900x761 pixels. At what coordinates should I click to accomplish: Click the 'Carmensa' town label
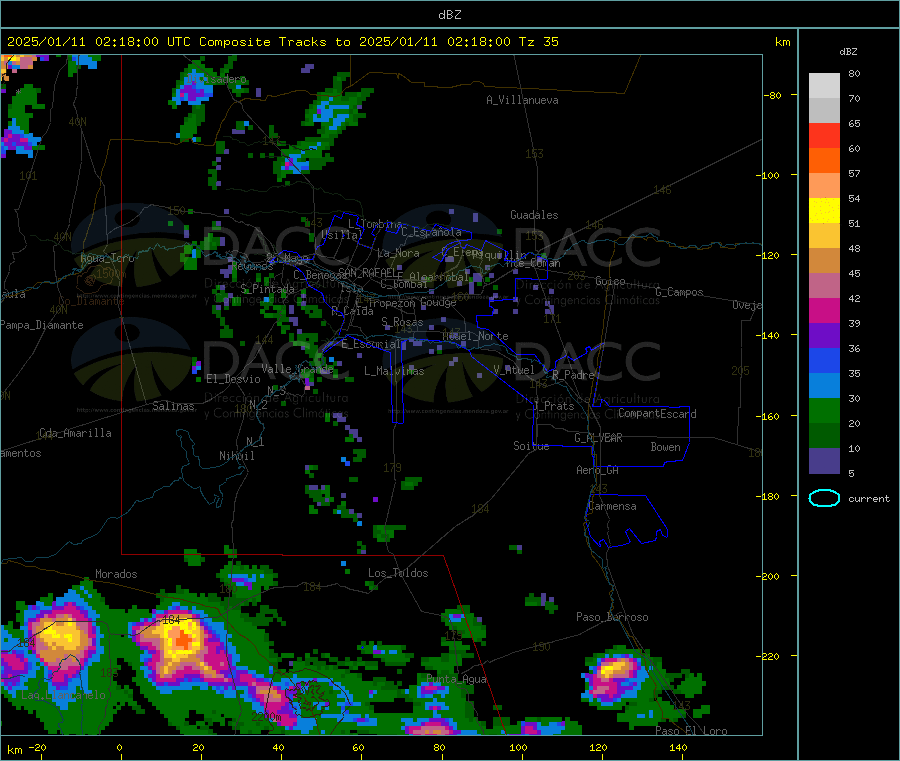tap(612, 506)
